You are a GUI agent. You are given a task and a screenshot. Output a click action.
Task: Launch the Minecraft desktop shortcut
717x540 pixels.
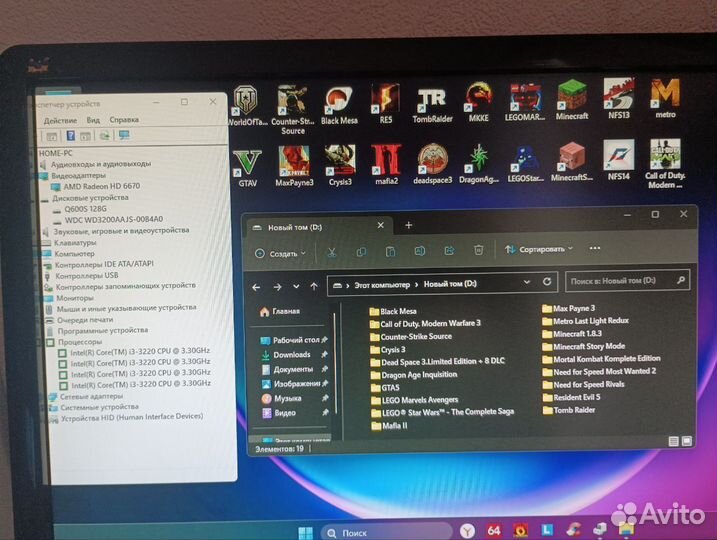(x=572, y=100)
